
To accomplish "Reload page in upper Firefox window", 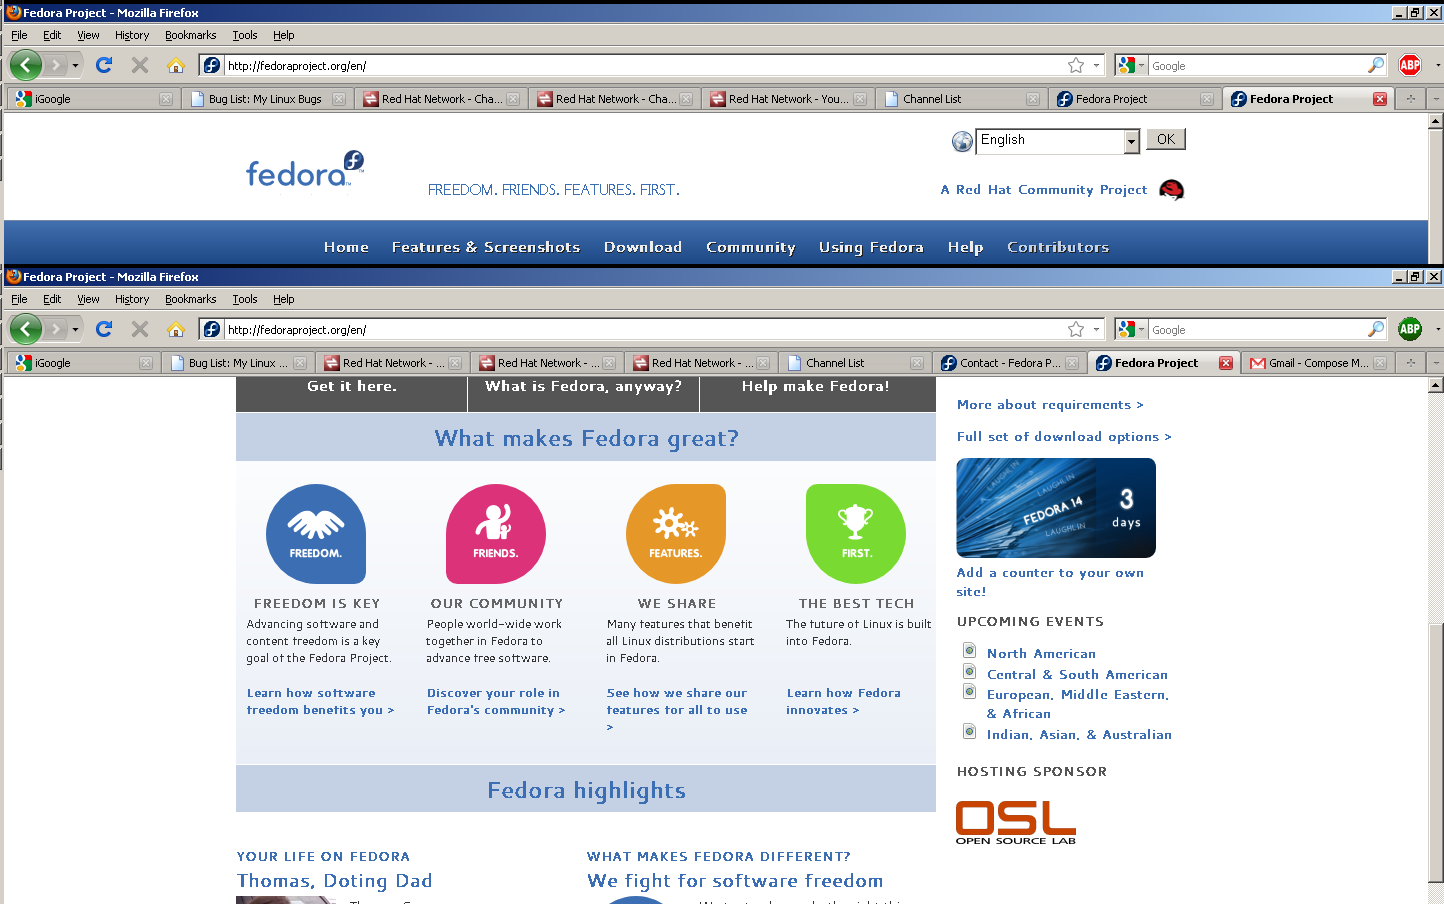I will [x=104, y=65].
